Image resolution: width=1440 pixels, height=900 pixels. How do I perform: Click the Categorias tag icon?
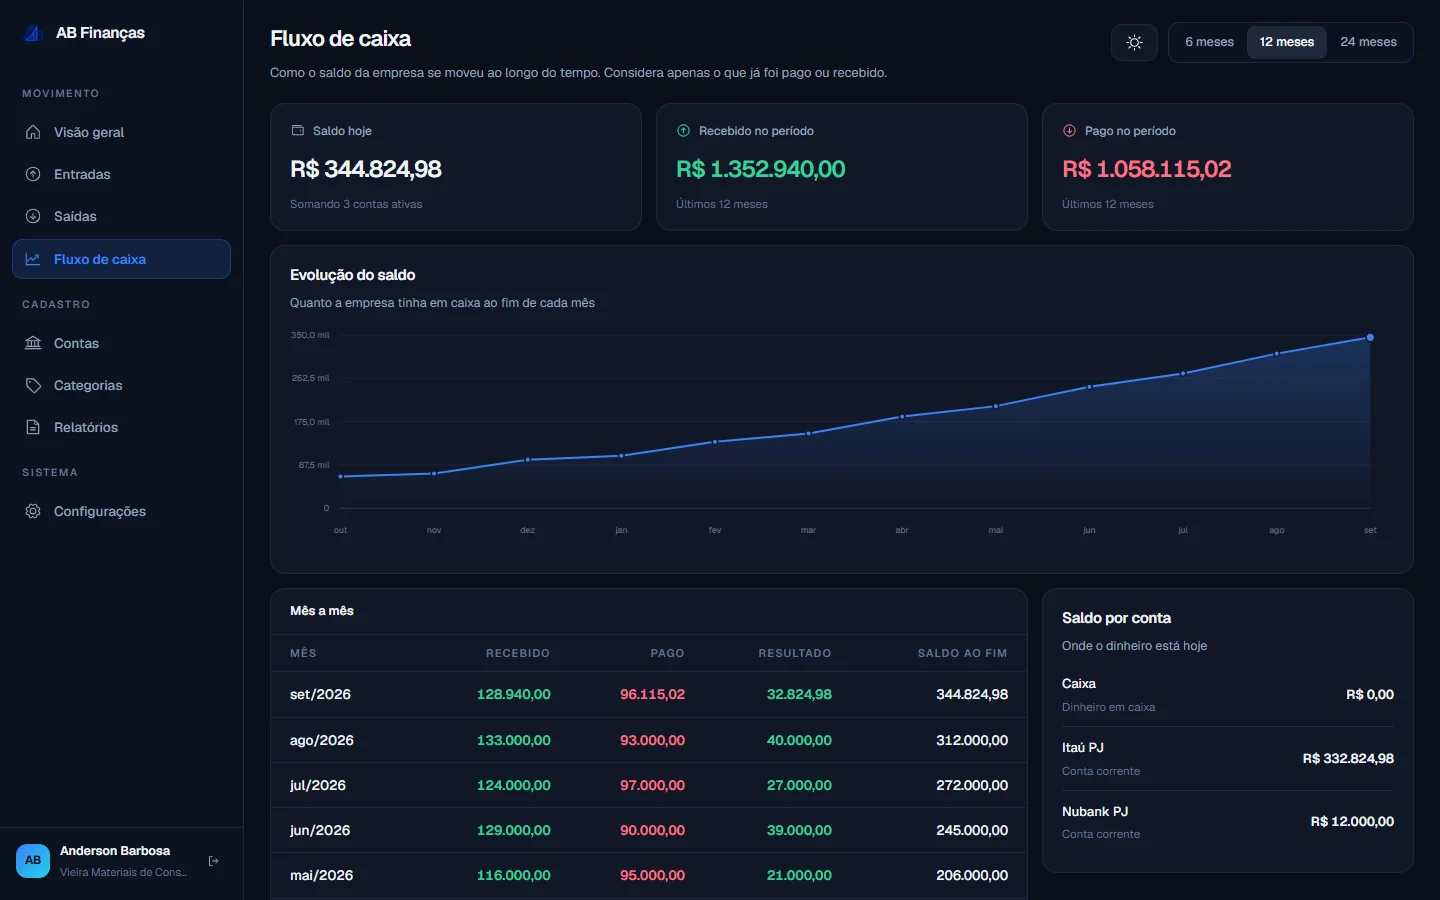33,385
